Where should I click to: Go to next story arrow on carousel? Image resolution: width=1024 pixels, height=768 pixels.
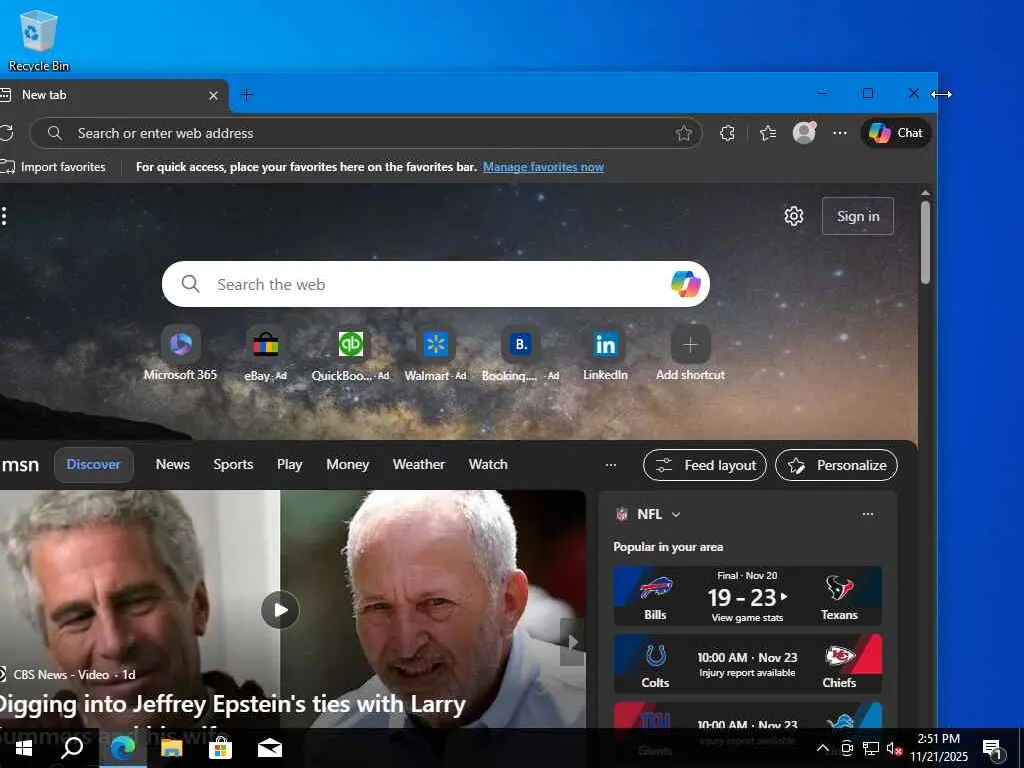pyautogui.click(x=572, y=643)
